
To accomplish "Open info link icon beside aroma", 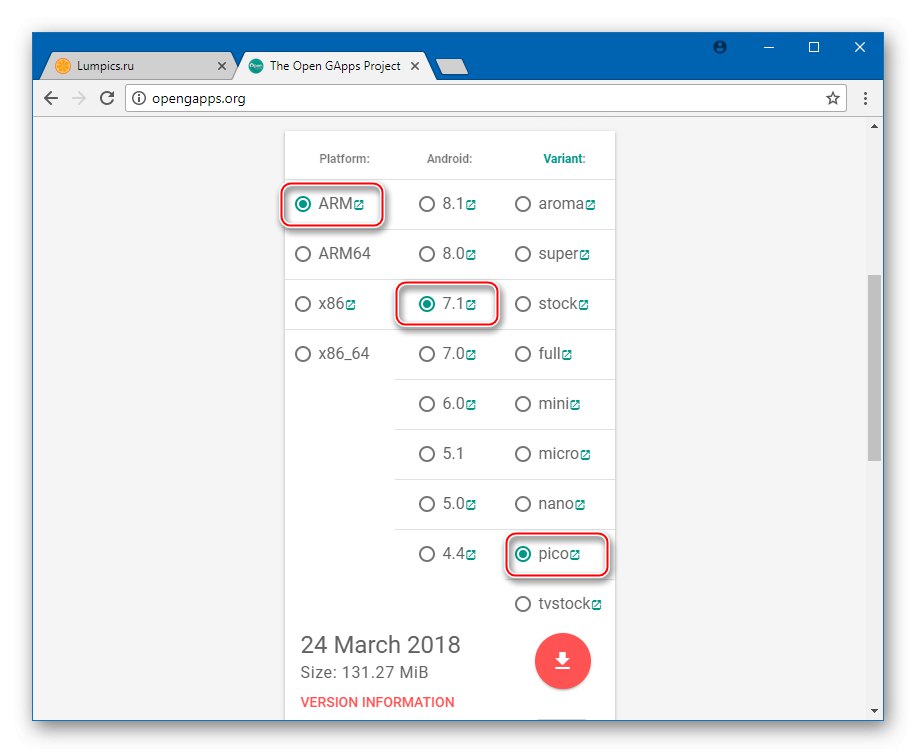I will pyautogui.click(x=591, y=205).
